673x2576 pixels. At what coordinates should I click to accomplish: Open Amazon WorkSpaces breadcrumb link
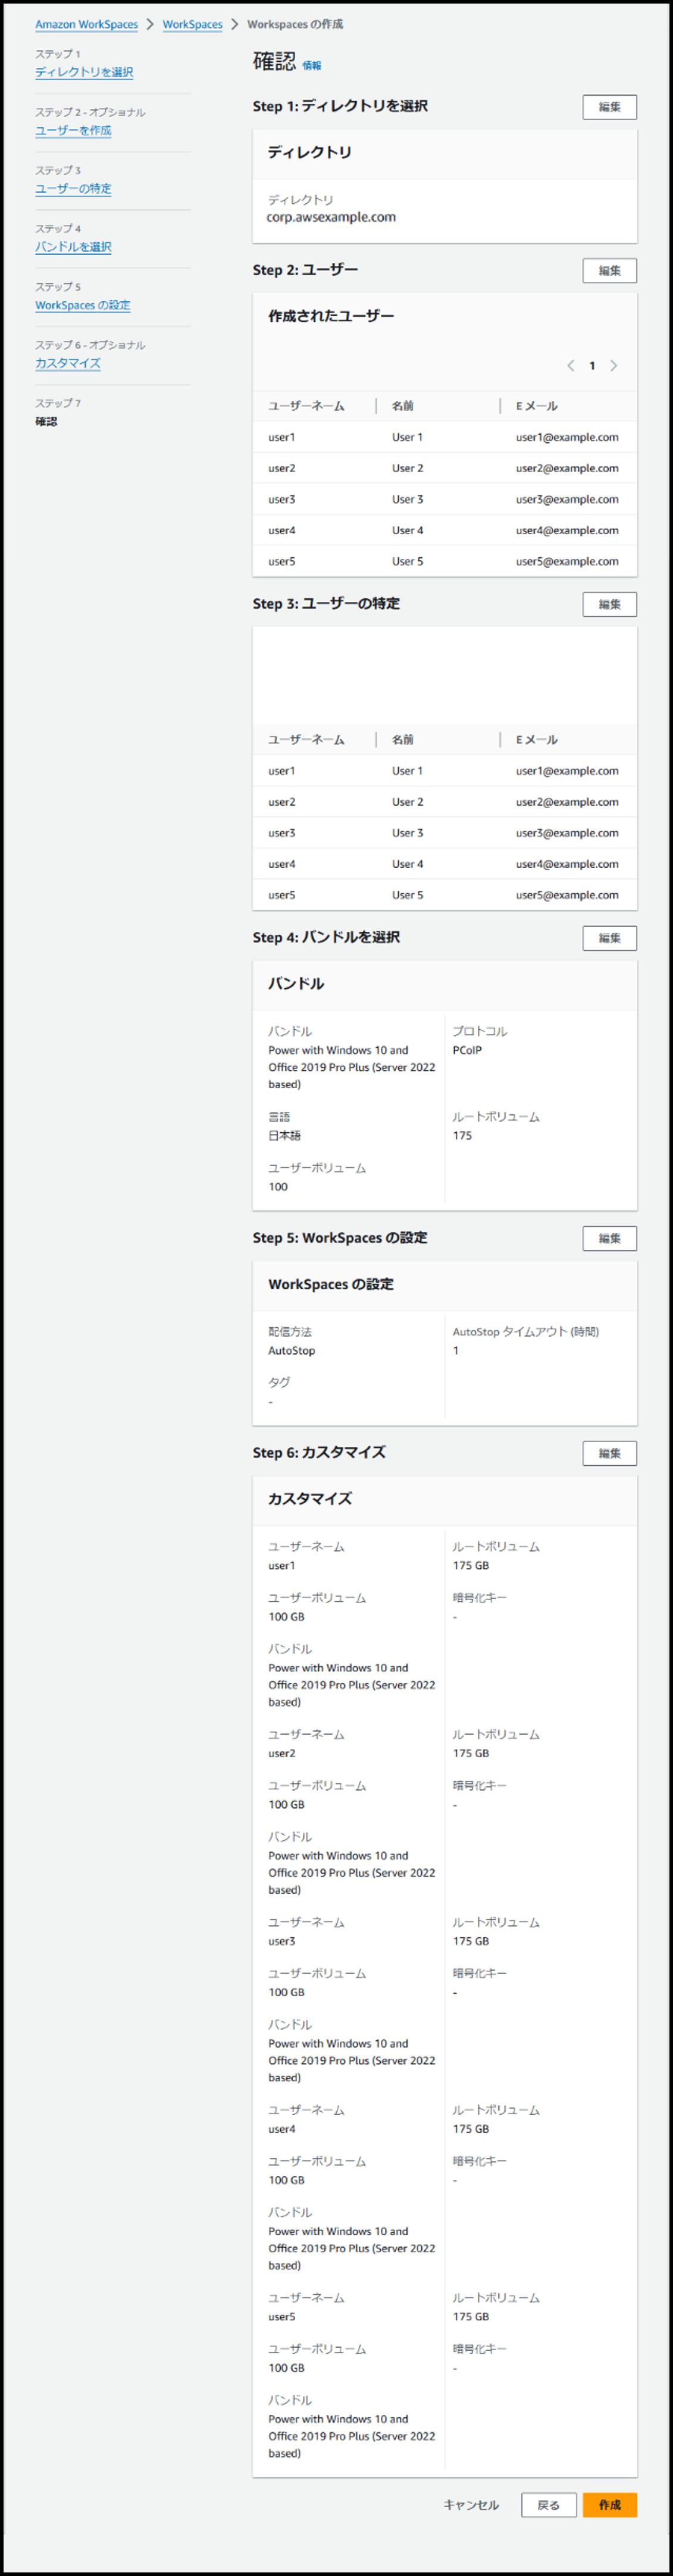click(87, 24)
